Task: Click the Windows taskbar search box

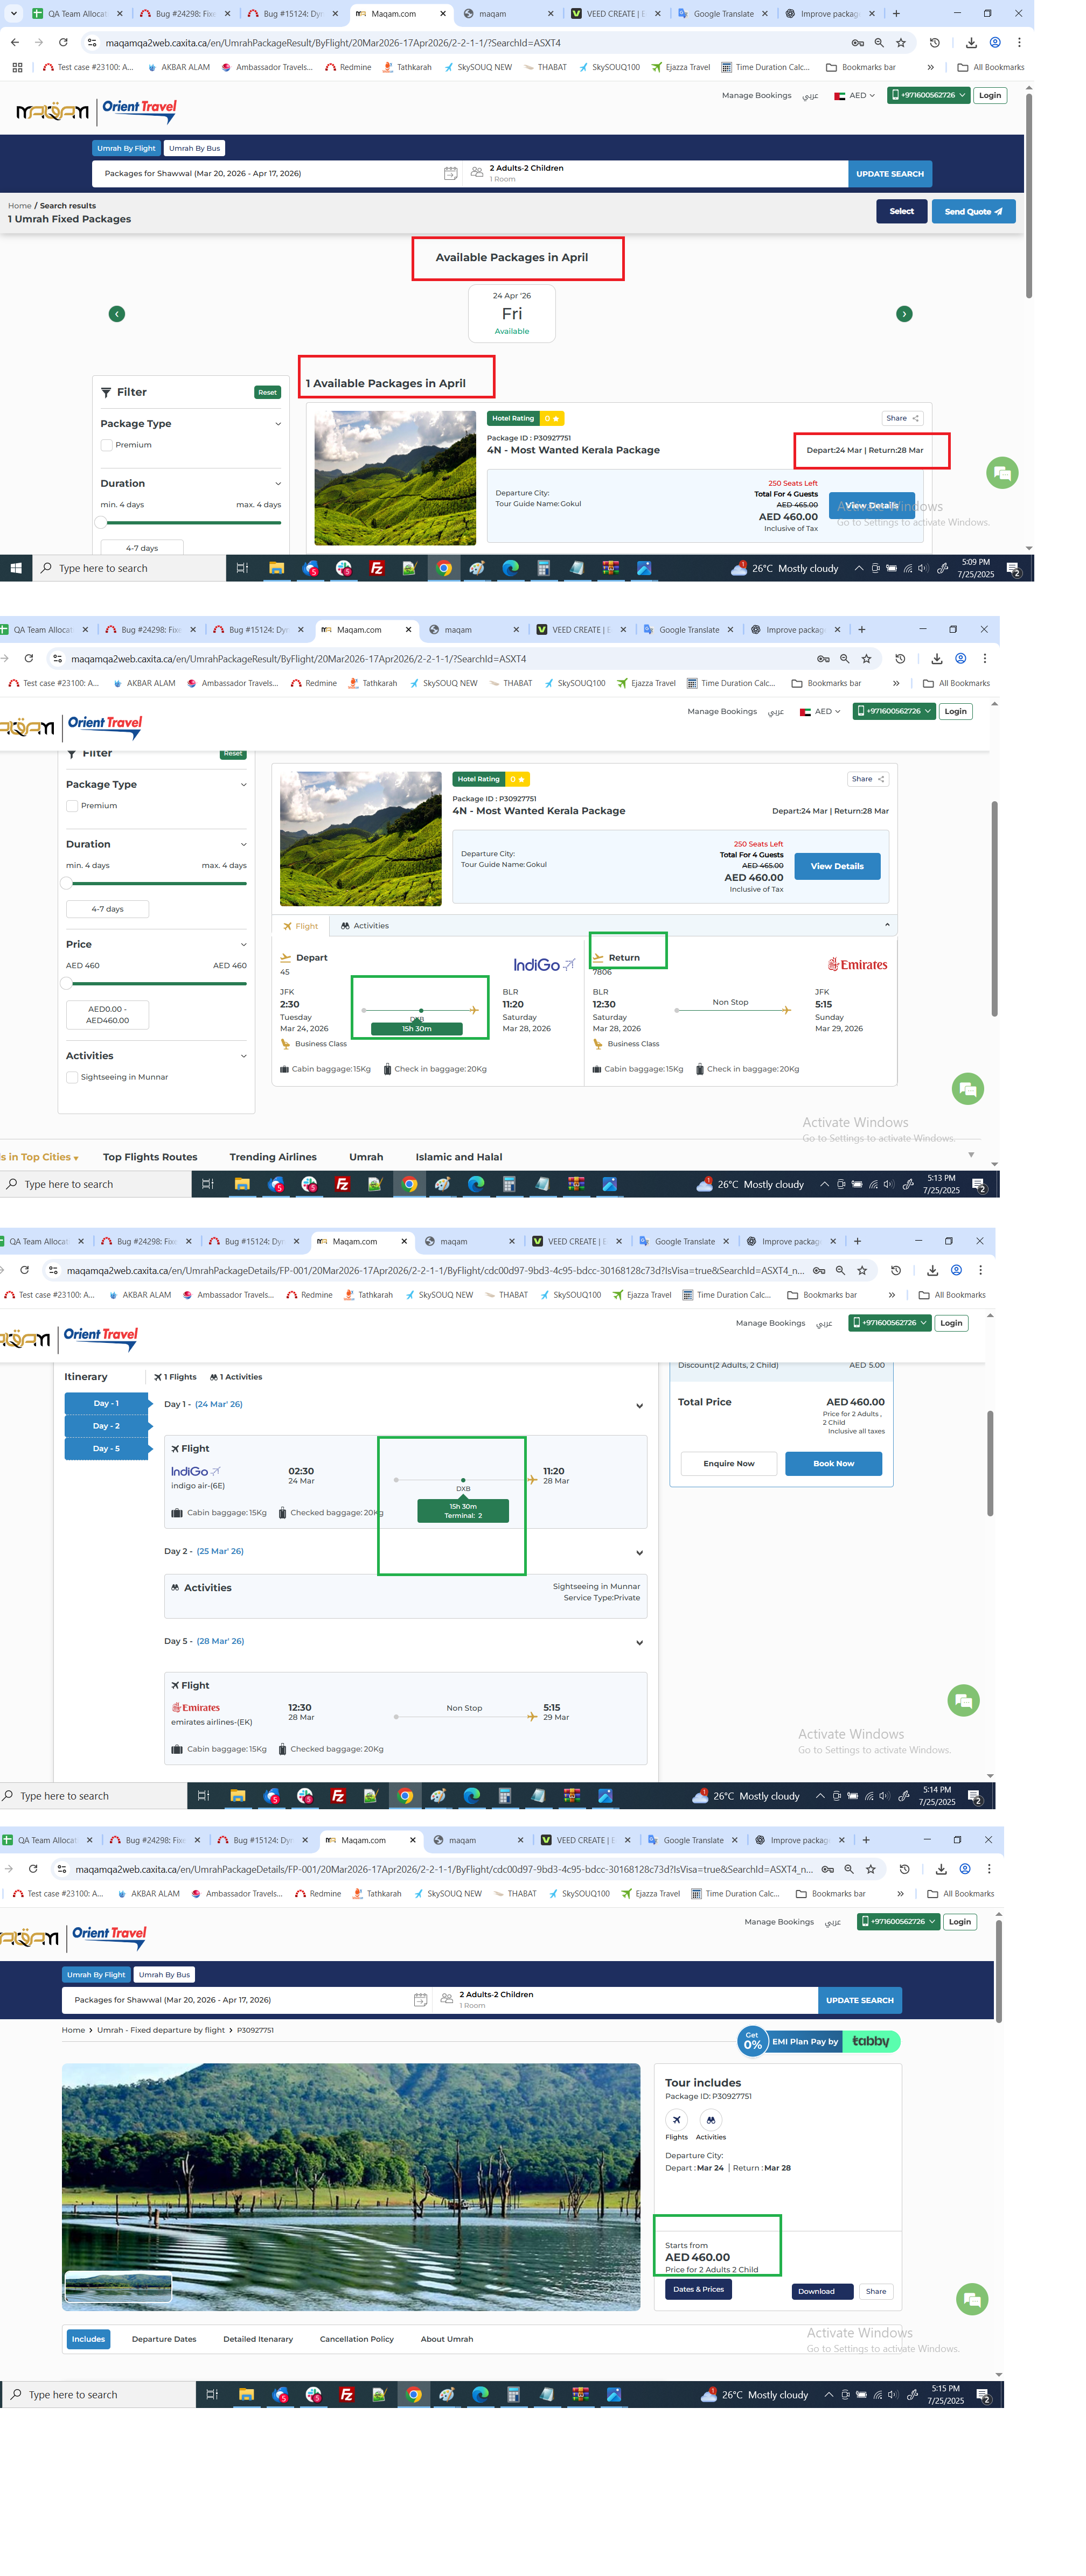Action: point(130,568)
